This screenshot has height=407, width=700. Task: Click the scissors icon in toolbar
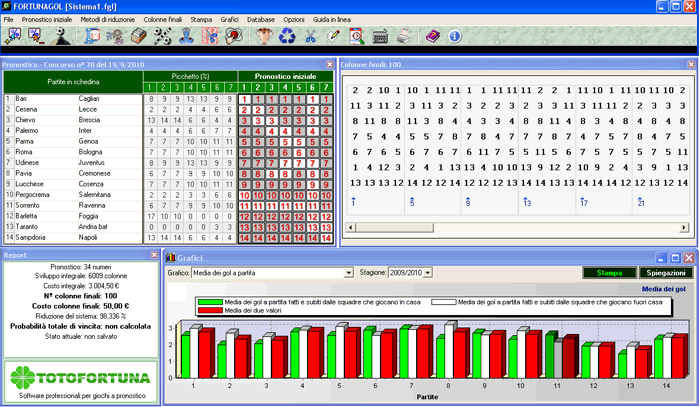click(310, 36)
